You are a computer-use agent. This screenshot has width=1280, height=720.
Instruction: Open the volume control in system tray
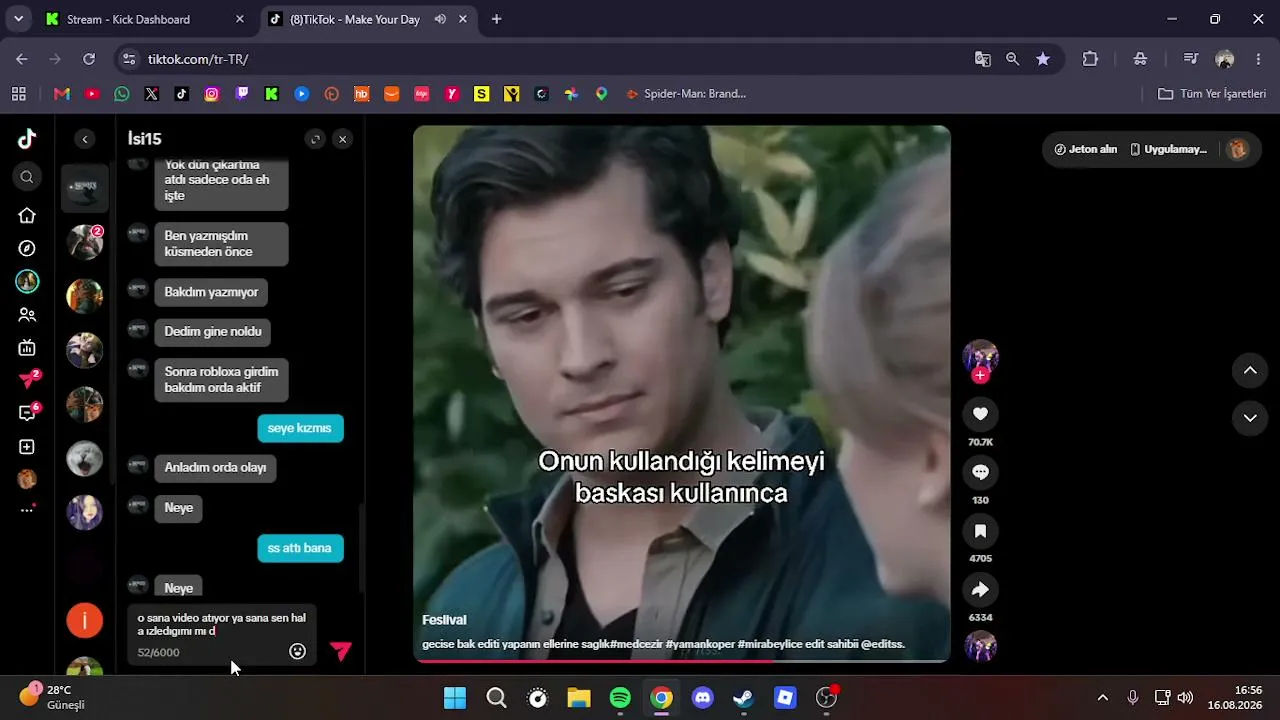tap(1186, 697)
